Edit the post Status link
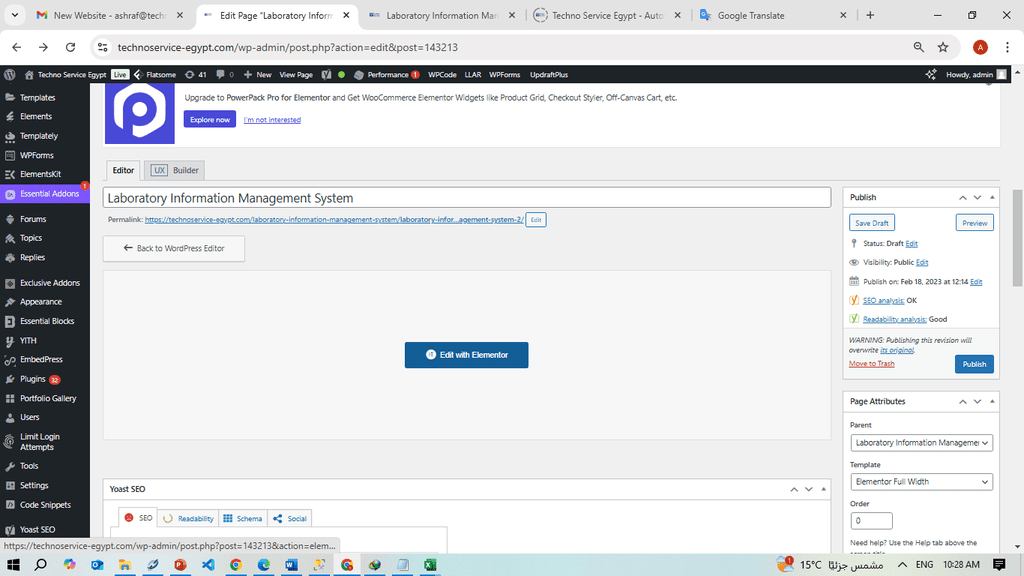 coord(912,244)
